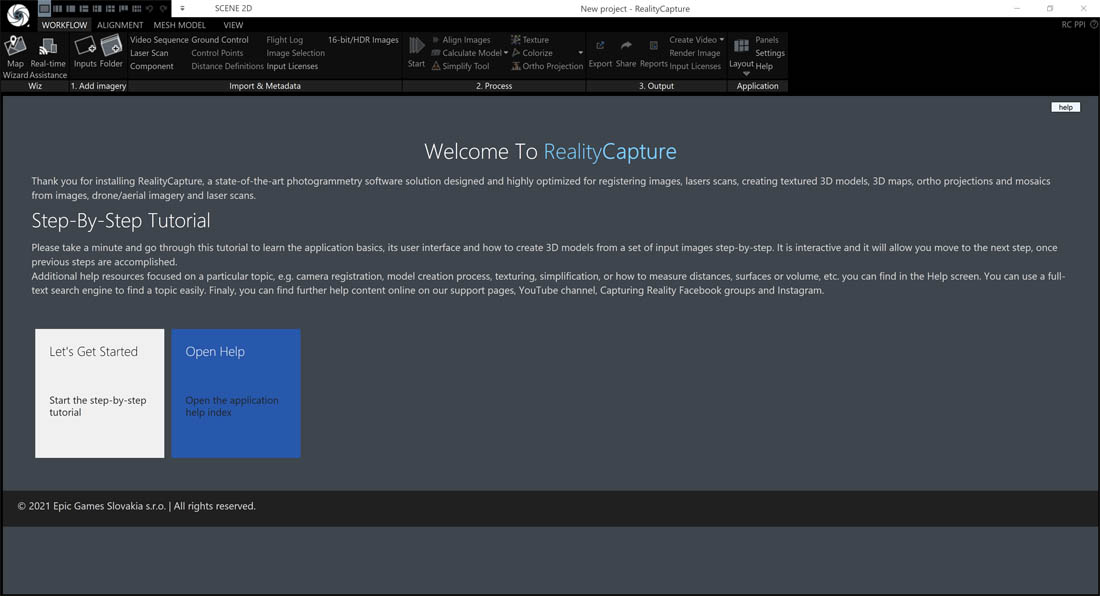The image size is (1100, 596).
Task: Click the '1. Add imagery' group label
Action: pos(98,86)
